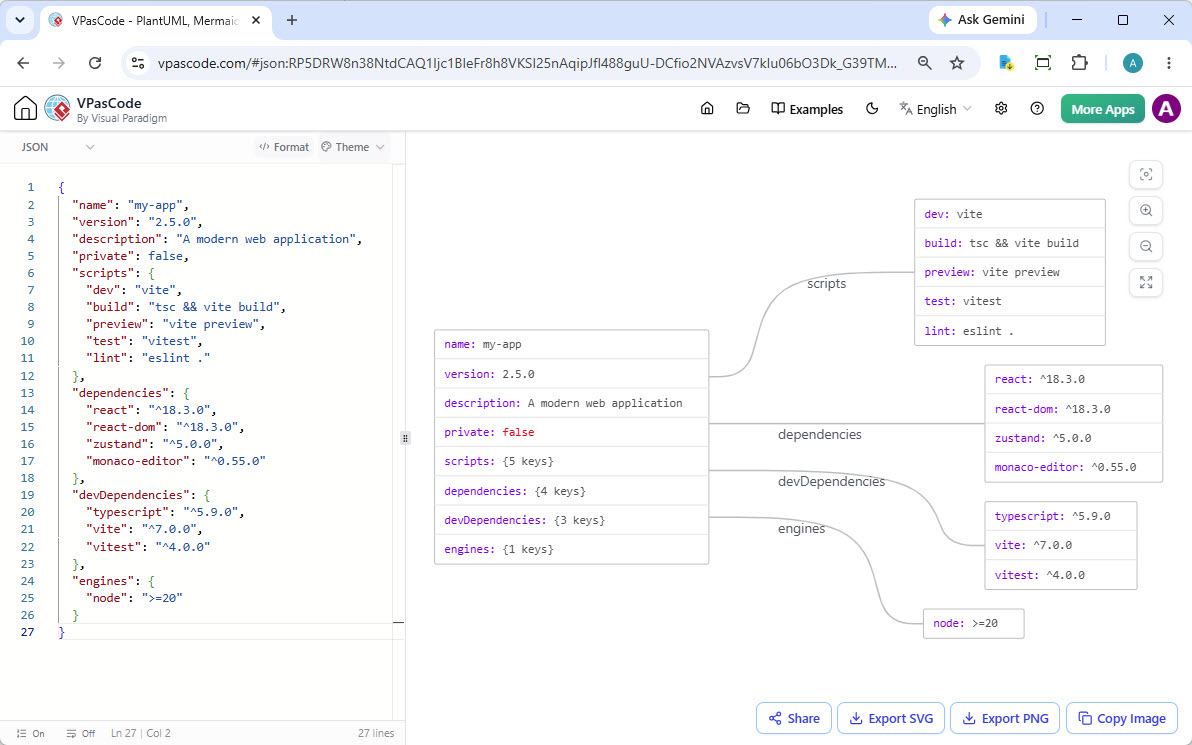Enter fullscreen with the expand arrows icon

pyautogui.click(x=1146, y=283)
